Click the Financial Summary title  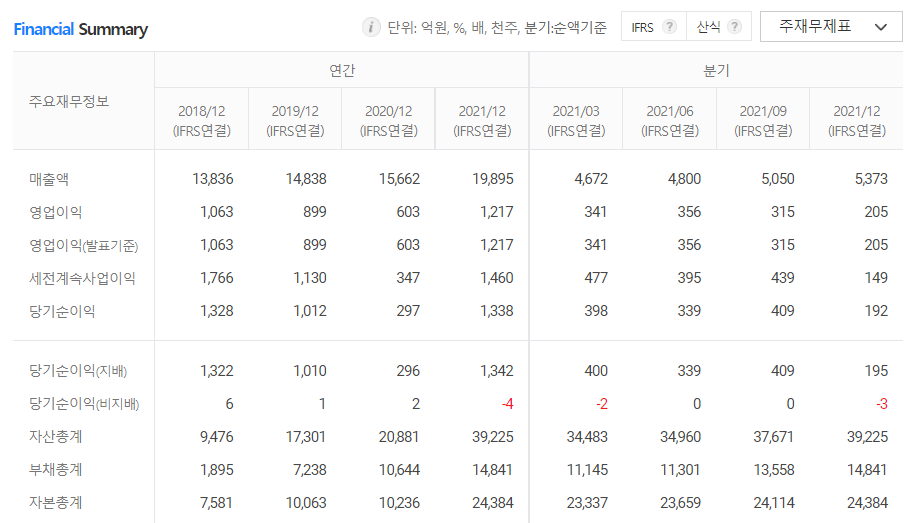(81, 29)
